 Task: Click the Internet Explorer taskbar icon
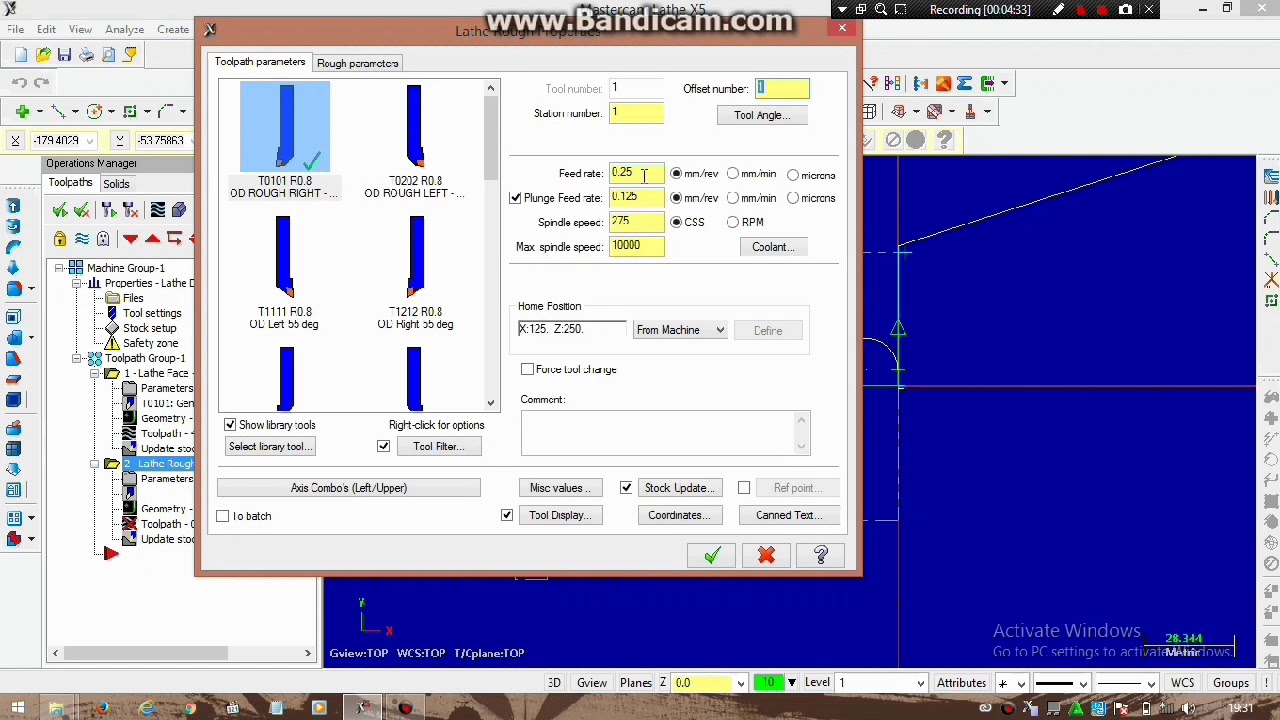146,708
